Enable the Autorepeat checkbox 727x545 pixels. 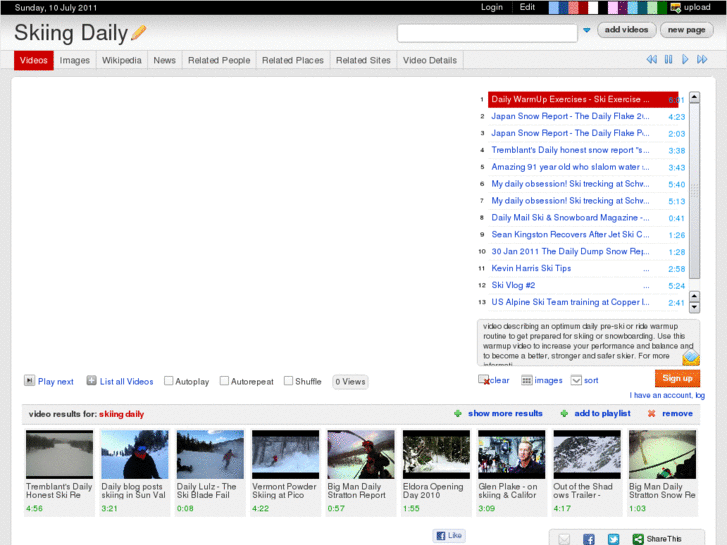[x=224, y=381]
